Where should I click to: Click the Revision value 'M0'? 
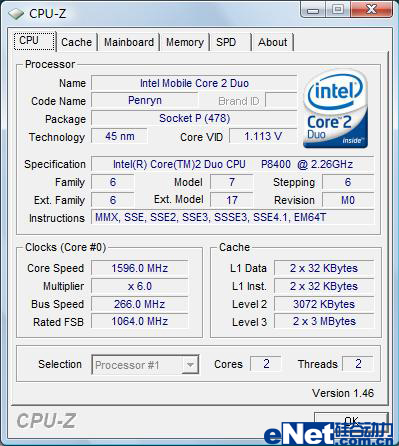[348, 200]
